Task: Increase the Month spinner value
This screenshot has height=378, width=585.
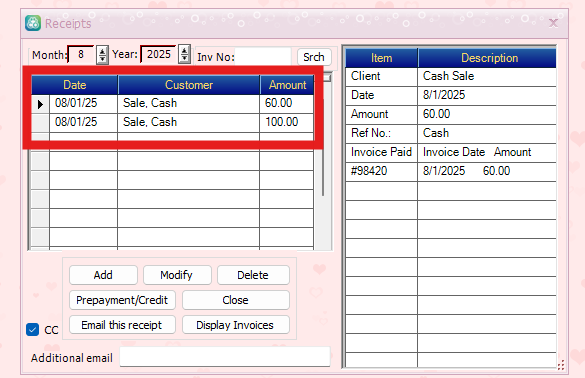Action: [102, 51]
